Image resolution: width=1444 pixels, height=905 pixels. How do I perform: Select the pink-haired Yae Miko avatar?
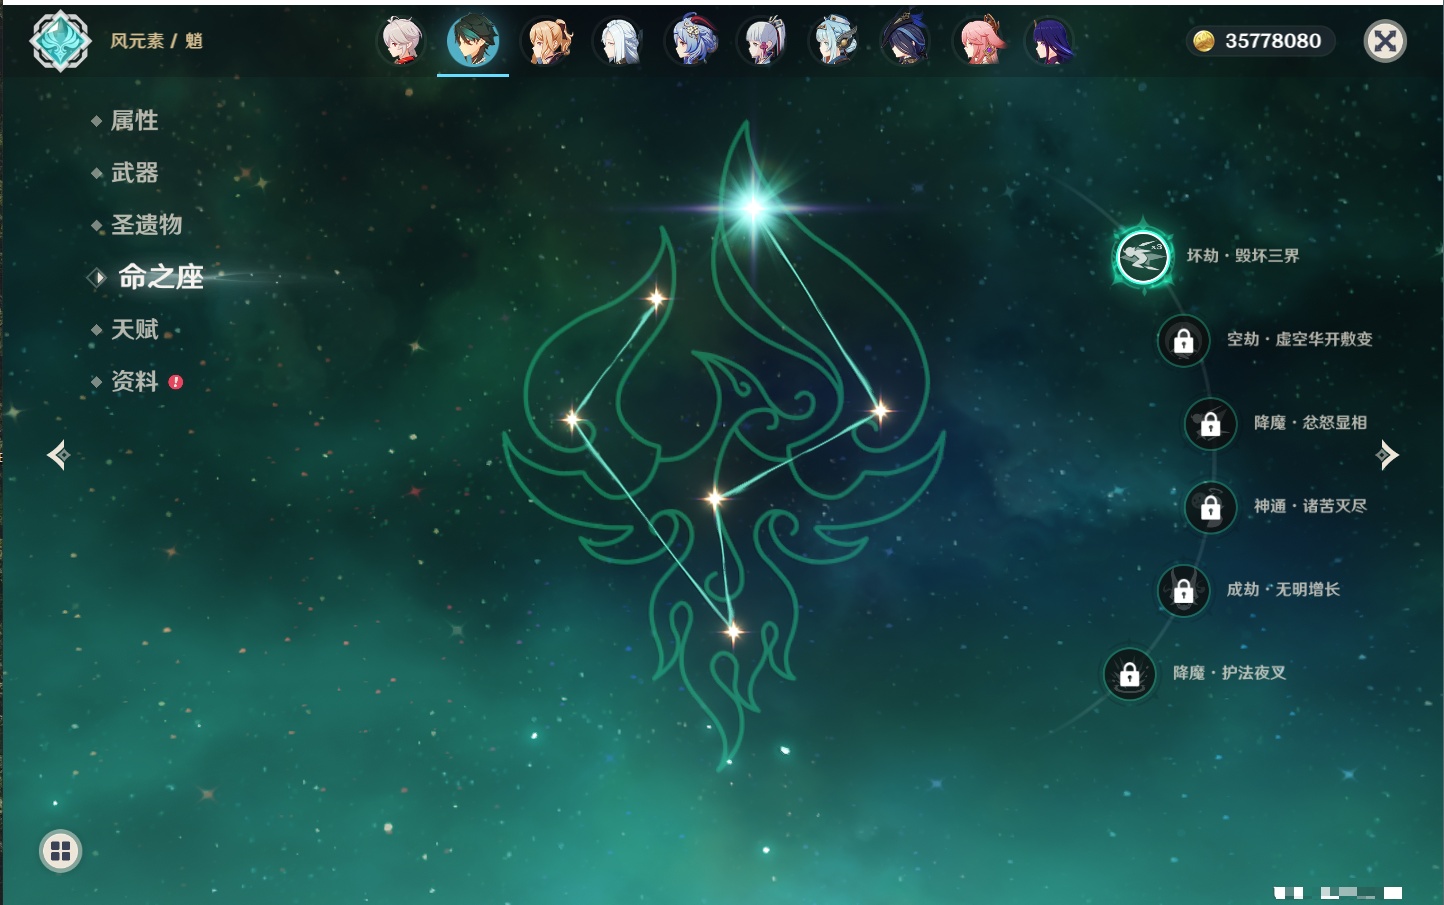[979, 41]
